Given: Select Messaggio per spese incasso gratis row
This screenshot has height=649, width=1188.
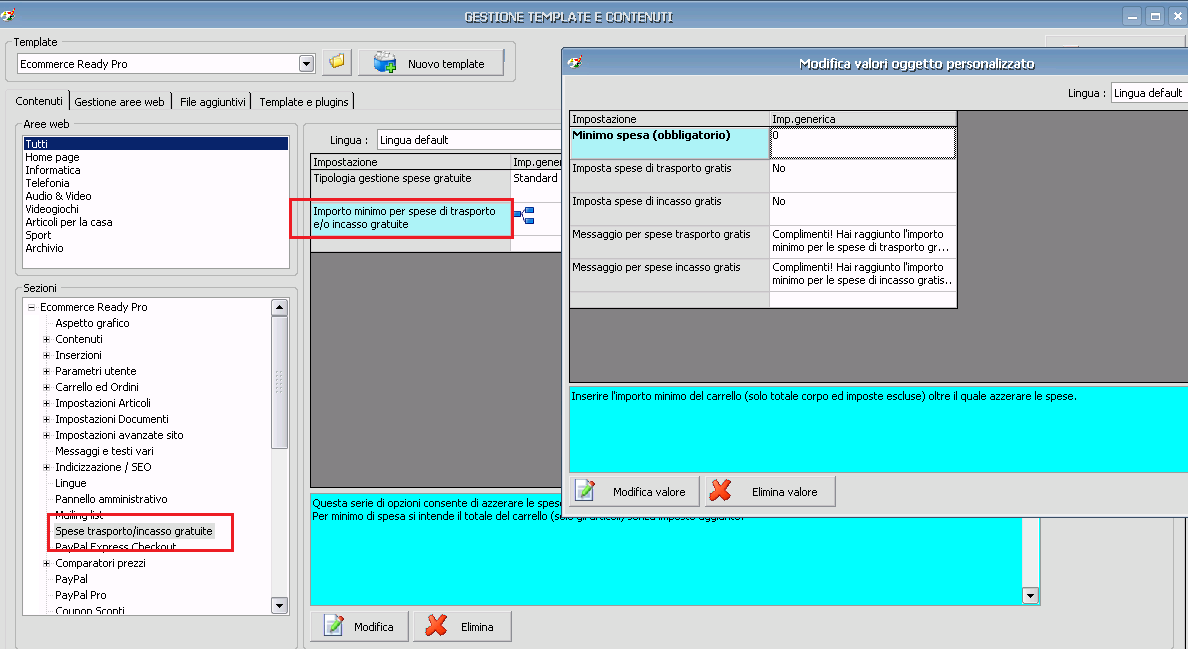Looking at the screenshot, I should coord(670,275).
